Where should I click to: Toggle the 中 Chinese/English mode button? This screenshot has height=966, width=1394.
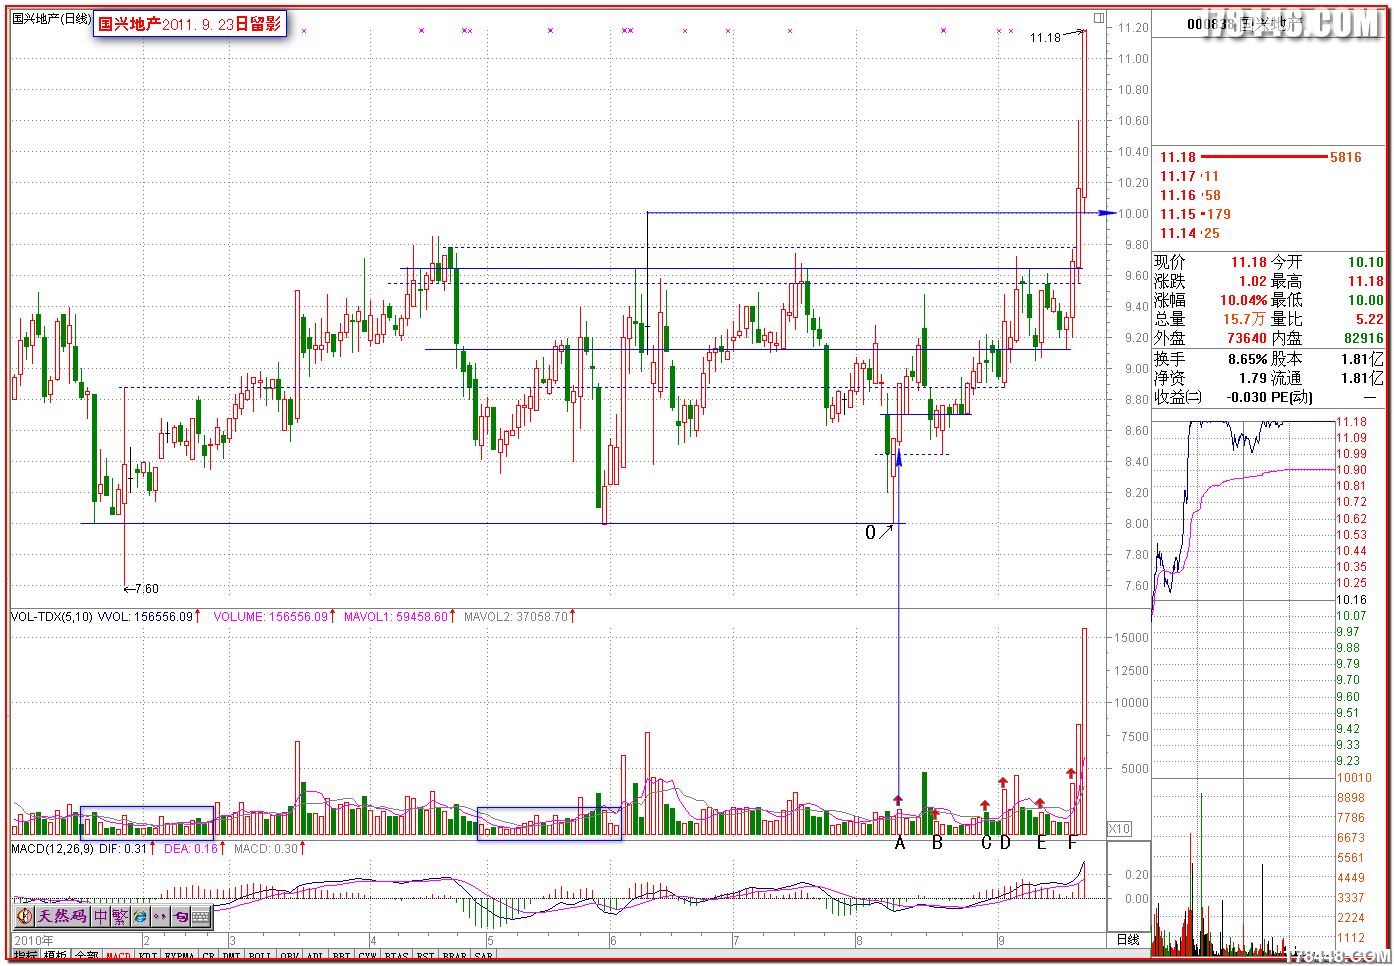coord(101,916)
